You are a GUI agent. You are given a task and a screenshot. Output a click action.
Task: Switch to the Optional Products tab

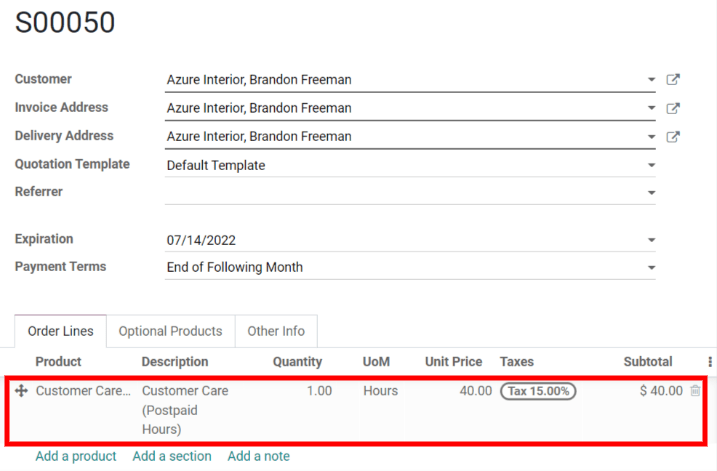pyautogui.click(x=170, y=331)
